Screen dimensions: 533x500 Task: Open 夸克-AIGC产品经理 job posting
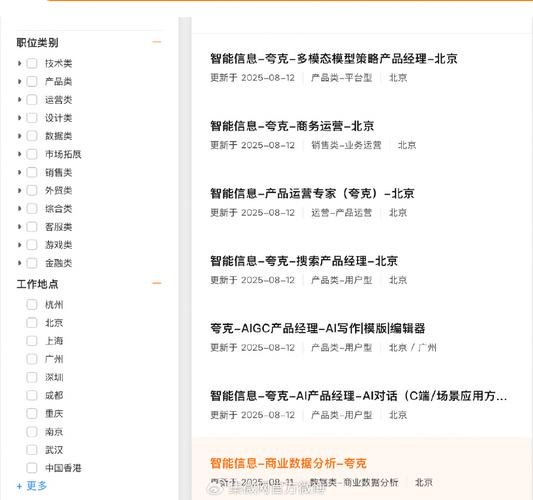click(x=317, y=328)
